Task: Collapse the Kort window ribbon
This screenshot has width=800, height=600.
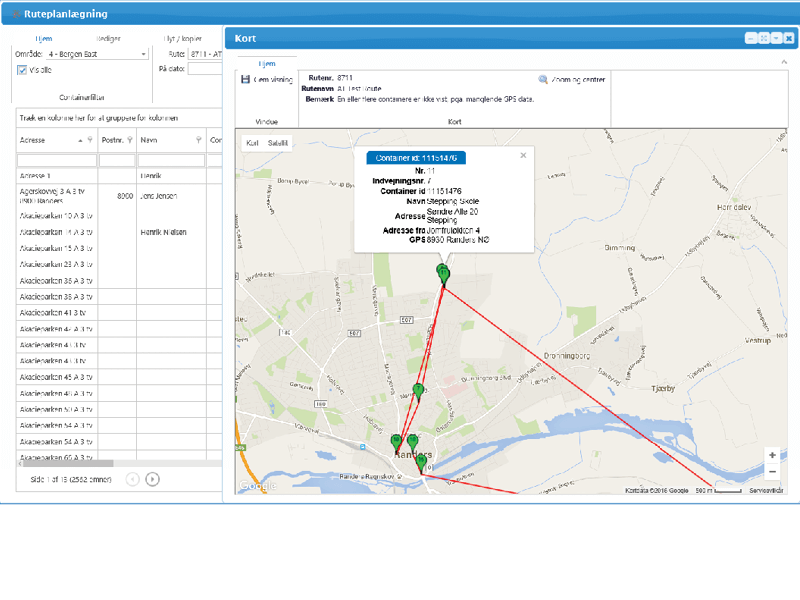Action: pyautogui.click(x=784, y=62)
